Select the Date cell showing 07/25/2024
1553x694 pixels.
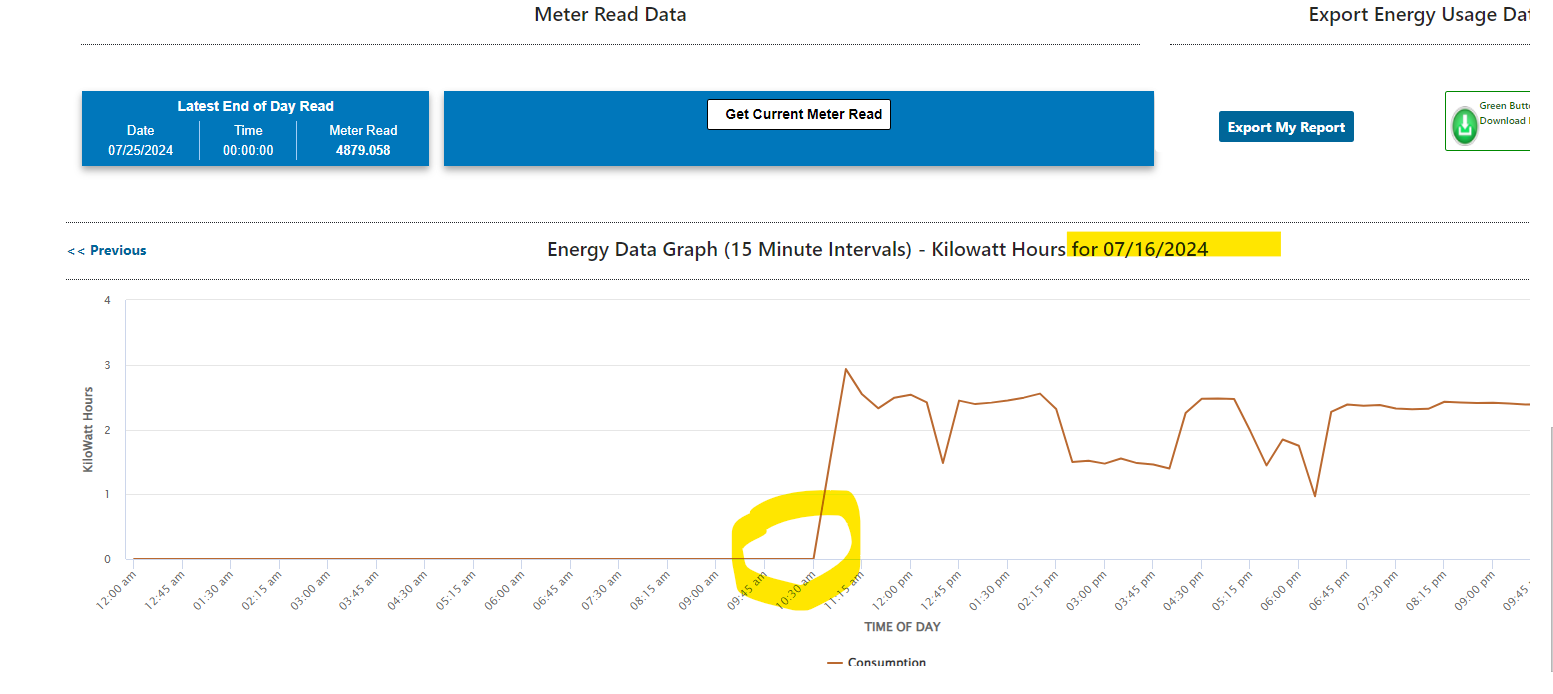(x=140, y=149)
